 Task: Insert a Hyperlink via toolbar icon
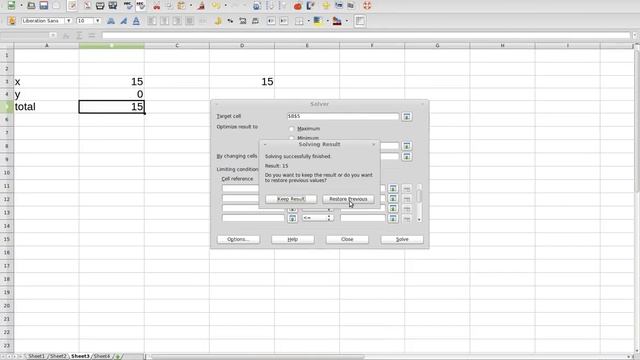(256, 6)
